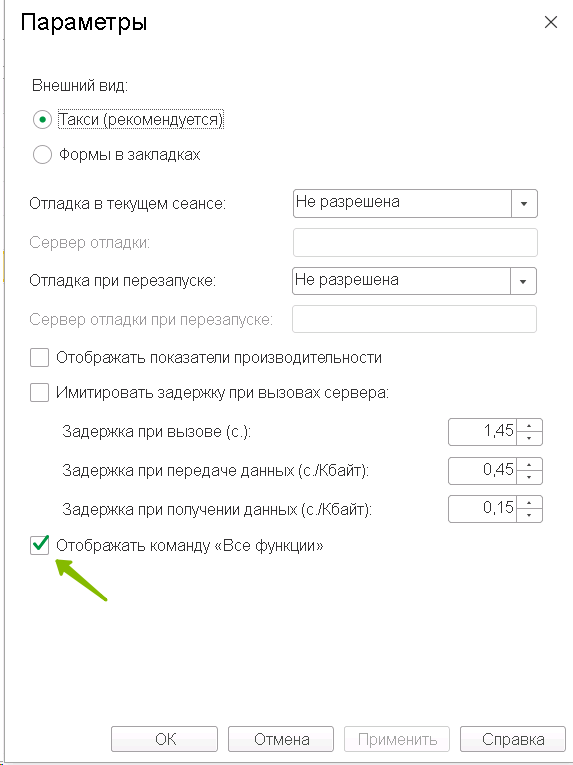Decrease Задержка при передаче данных with down arrow
The height and width of the screenshot is (765, 573).
(x=529, y=477)
